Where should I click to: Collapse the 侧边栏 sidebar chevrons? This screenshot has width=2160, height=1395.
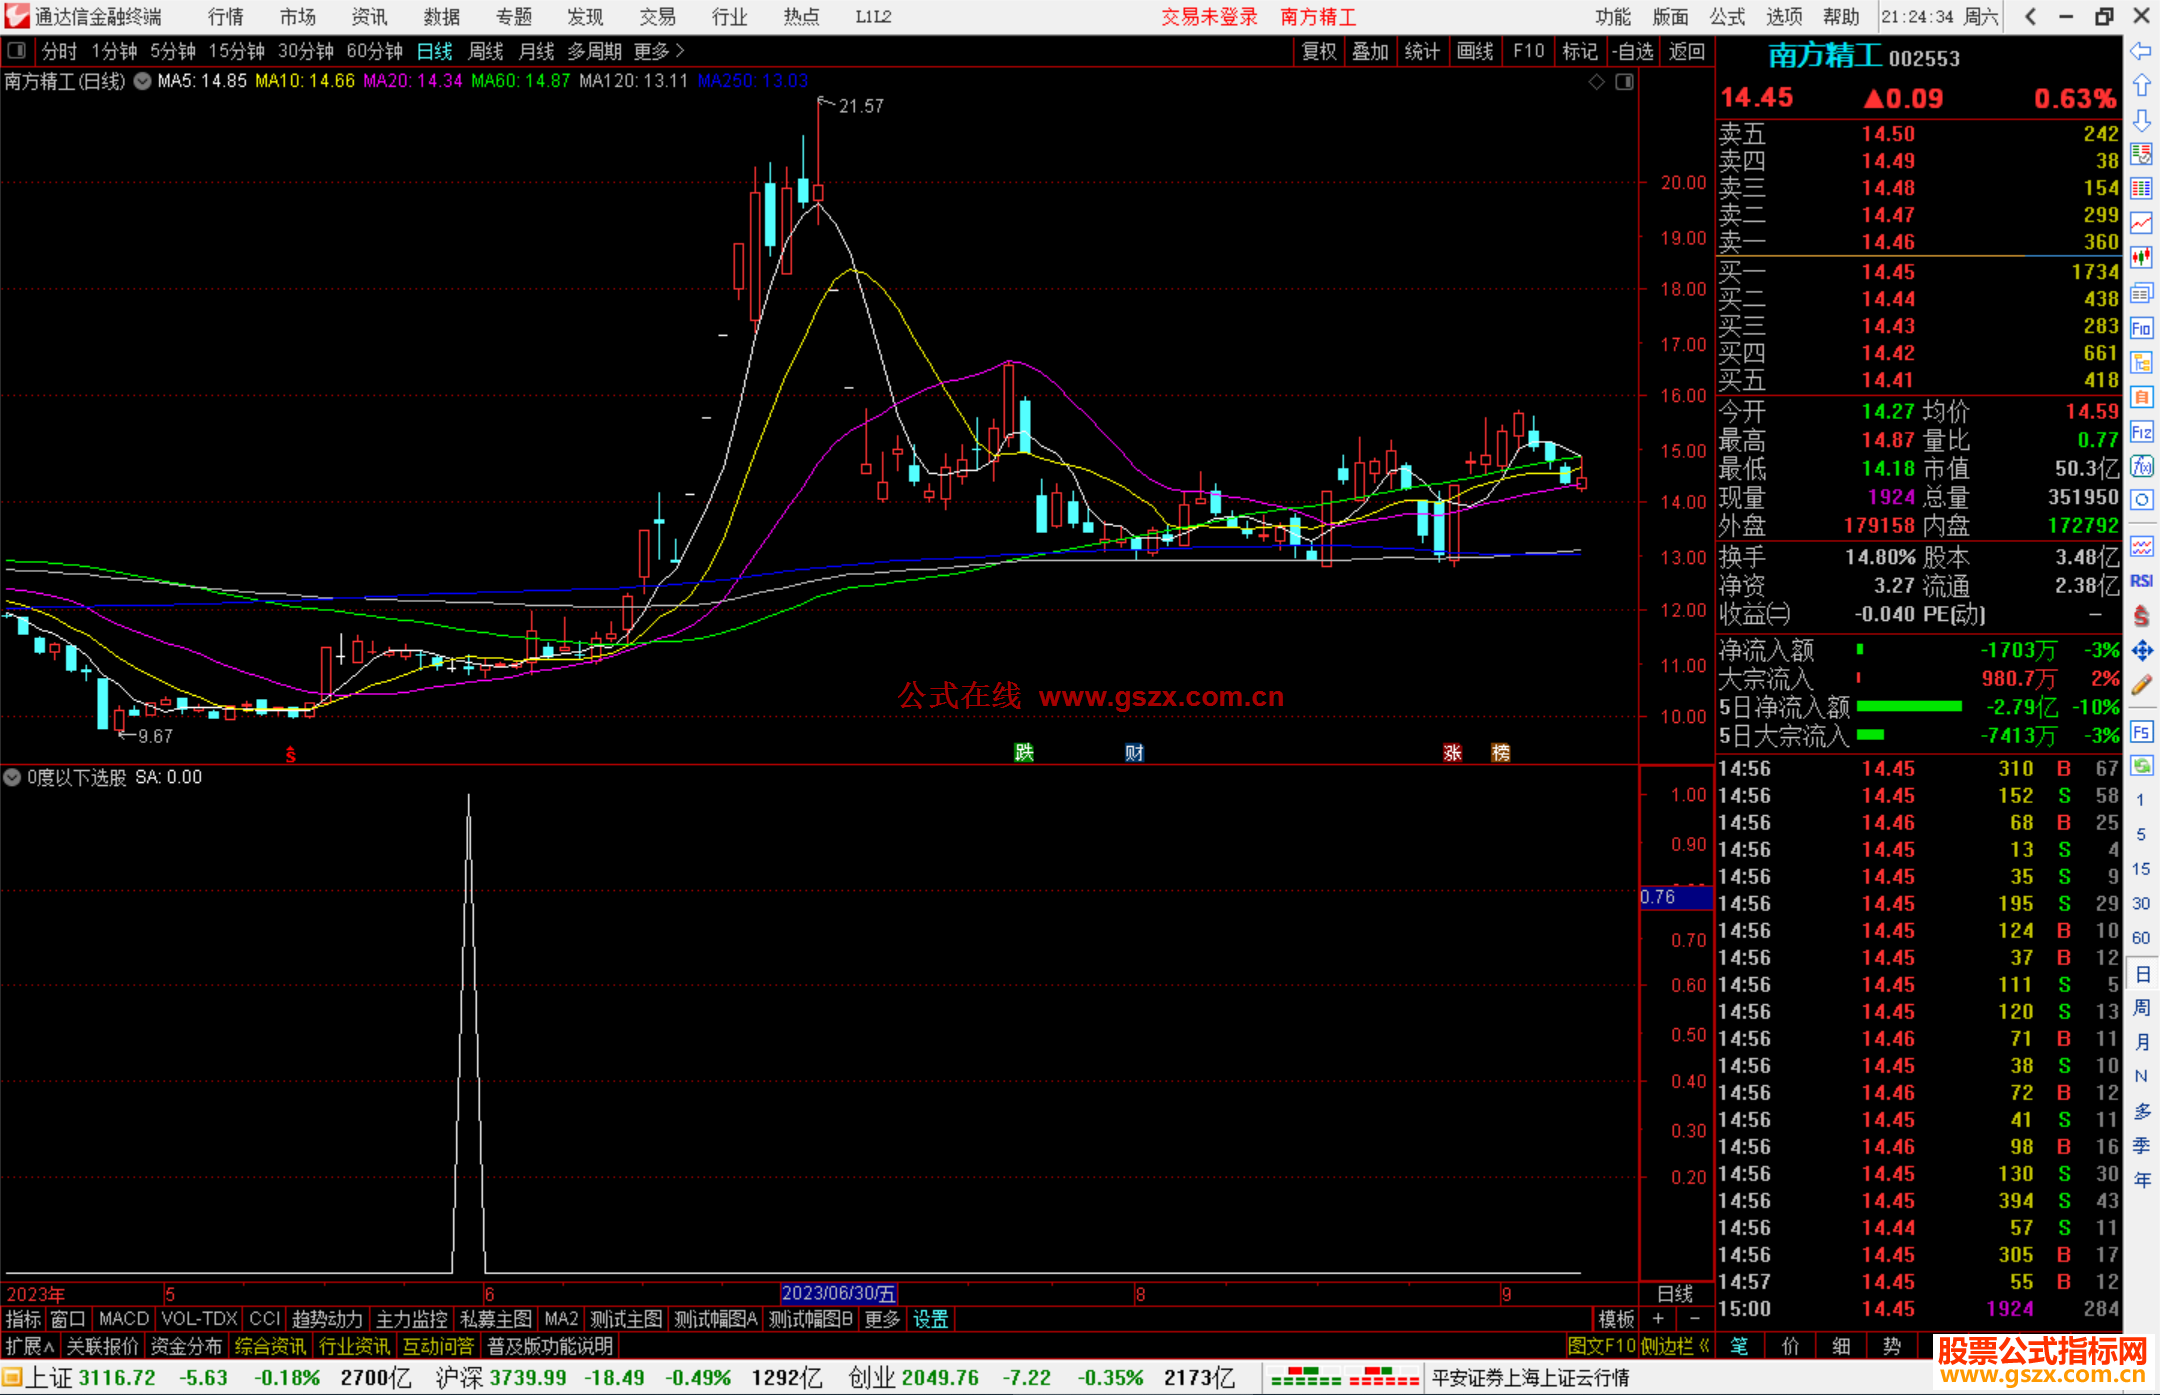[1705, 1346]
